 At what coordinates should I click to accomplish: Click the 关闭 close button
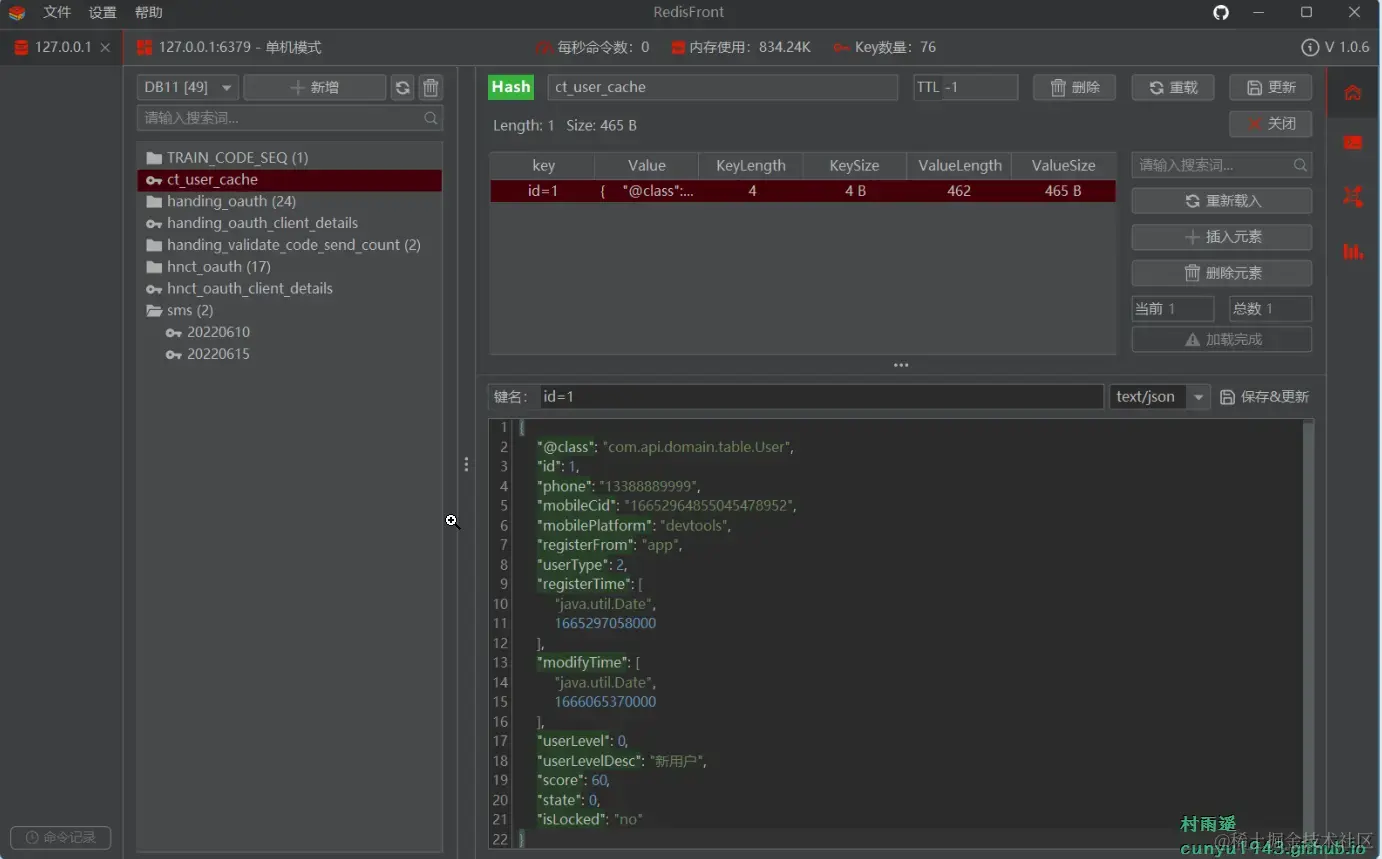(x=1271, y=124)
